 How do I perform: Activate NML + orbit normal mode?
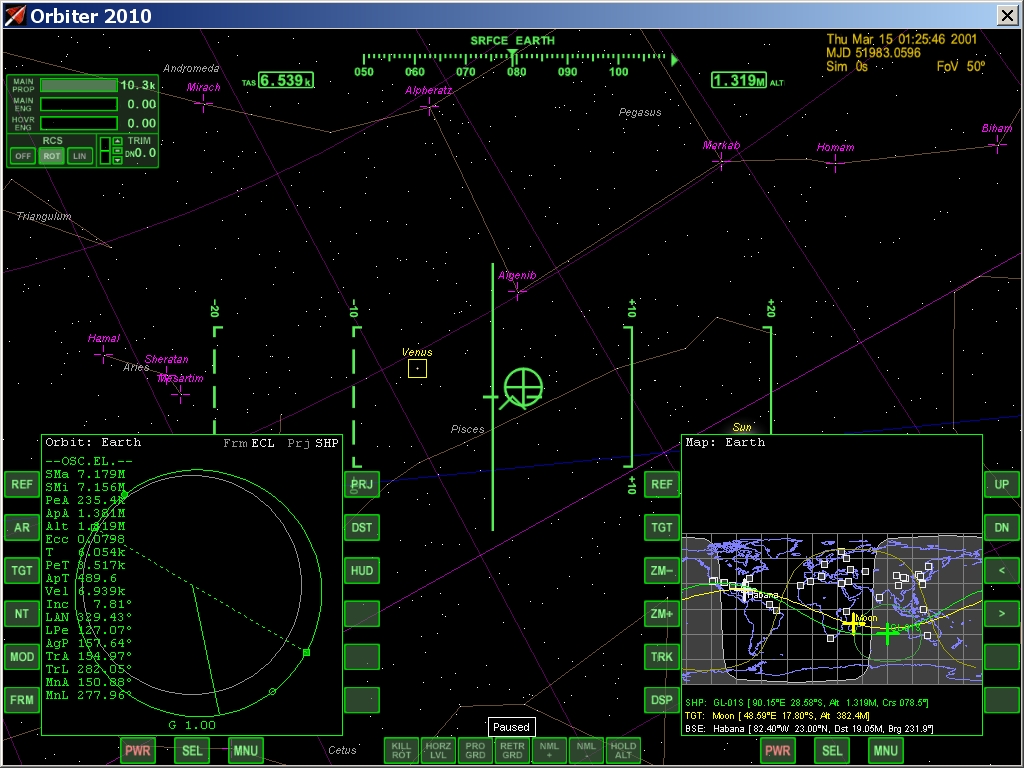(549, 750)
